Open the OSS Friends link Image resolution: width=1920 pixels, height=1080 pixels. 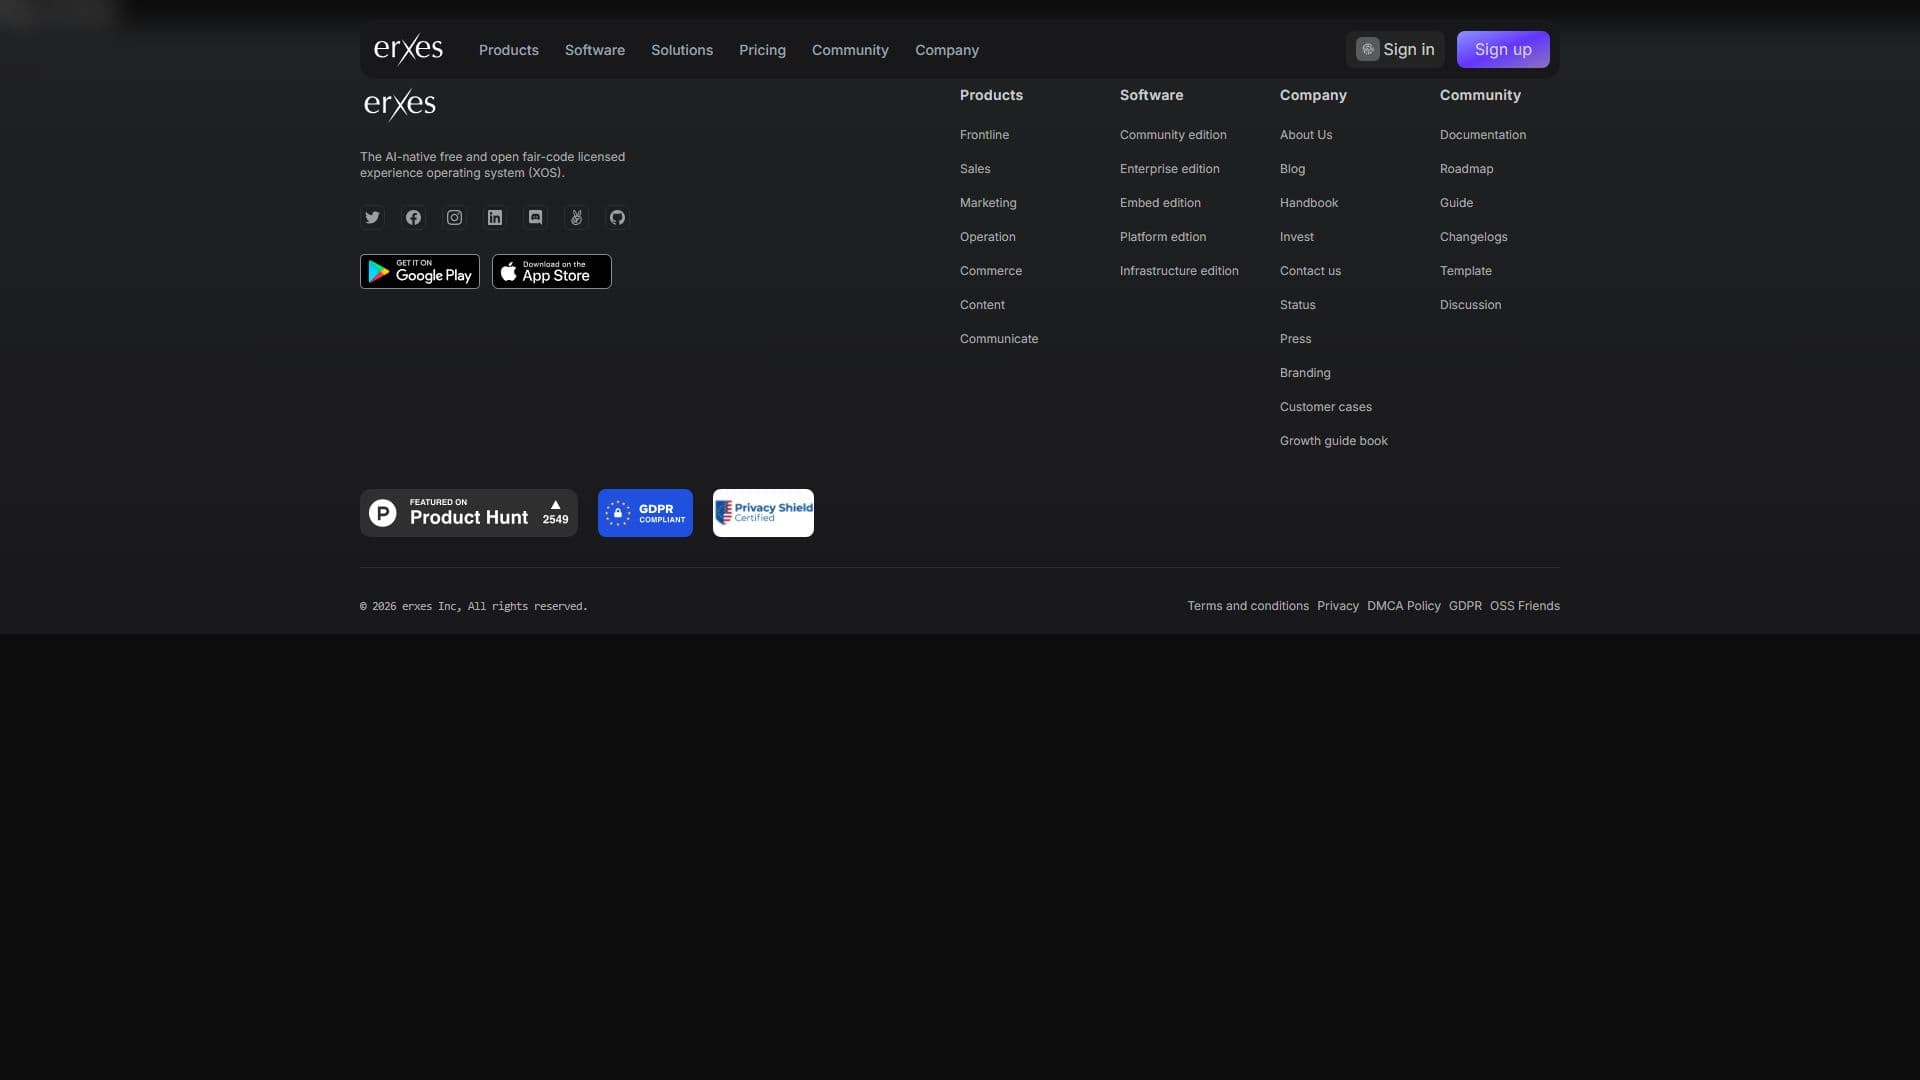(x=1525, y=606)
